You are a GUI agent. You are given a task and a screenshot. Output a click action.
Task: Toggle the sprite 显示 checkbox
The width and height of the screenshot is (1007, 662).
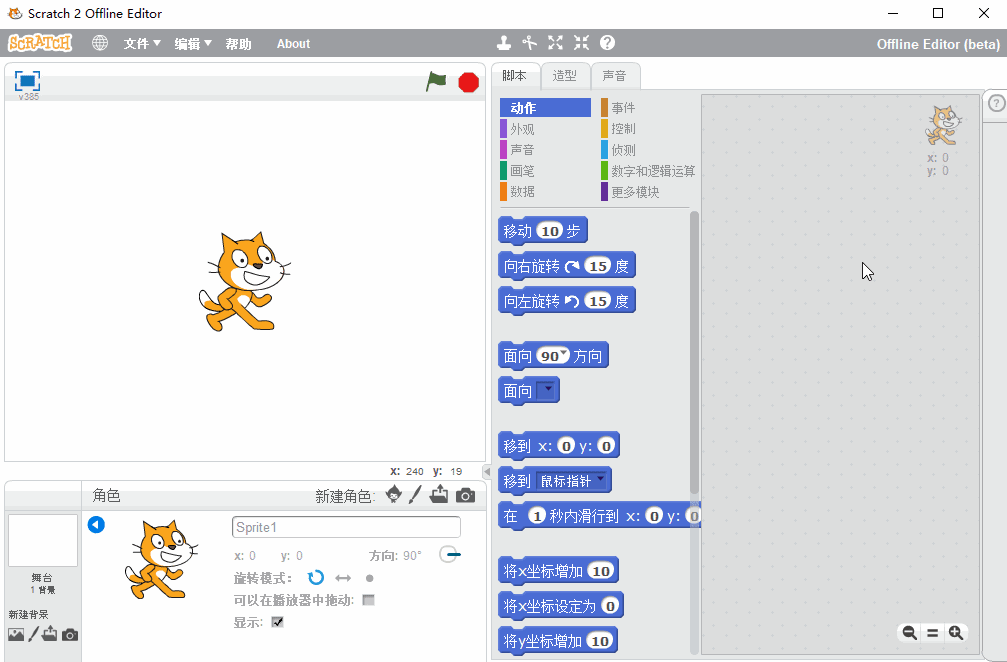[278, 622]
